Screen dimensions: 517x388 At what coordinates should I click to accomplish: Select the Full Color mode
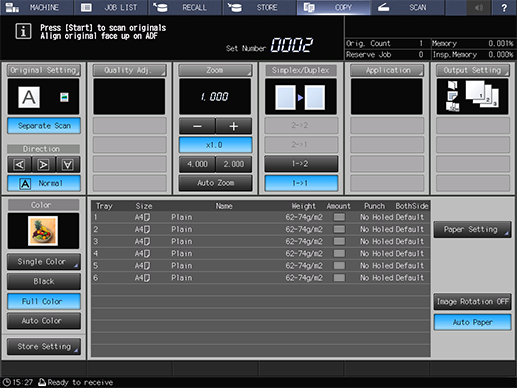click(x=44, y=301)
